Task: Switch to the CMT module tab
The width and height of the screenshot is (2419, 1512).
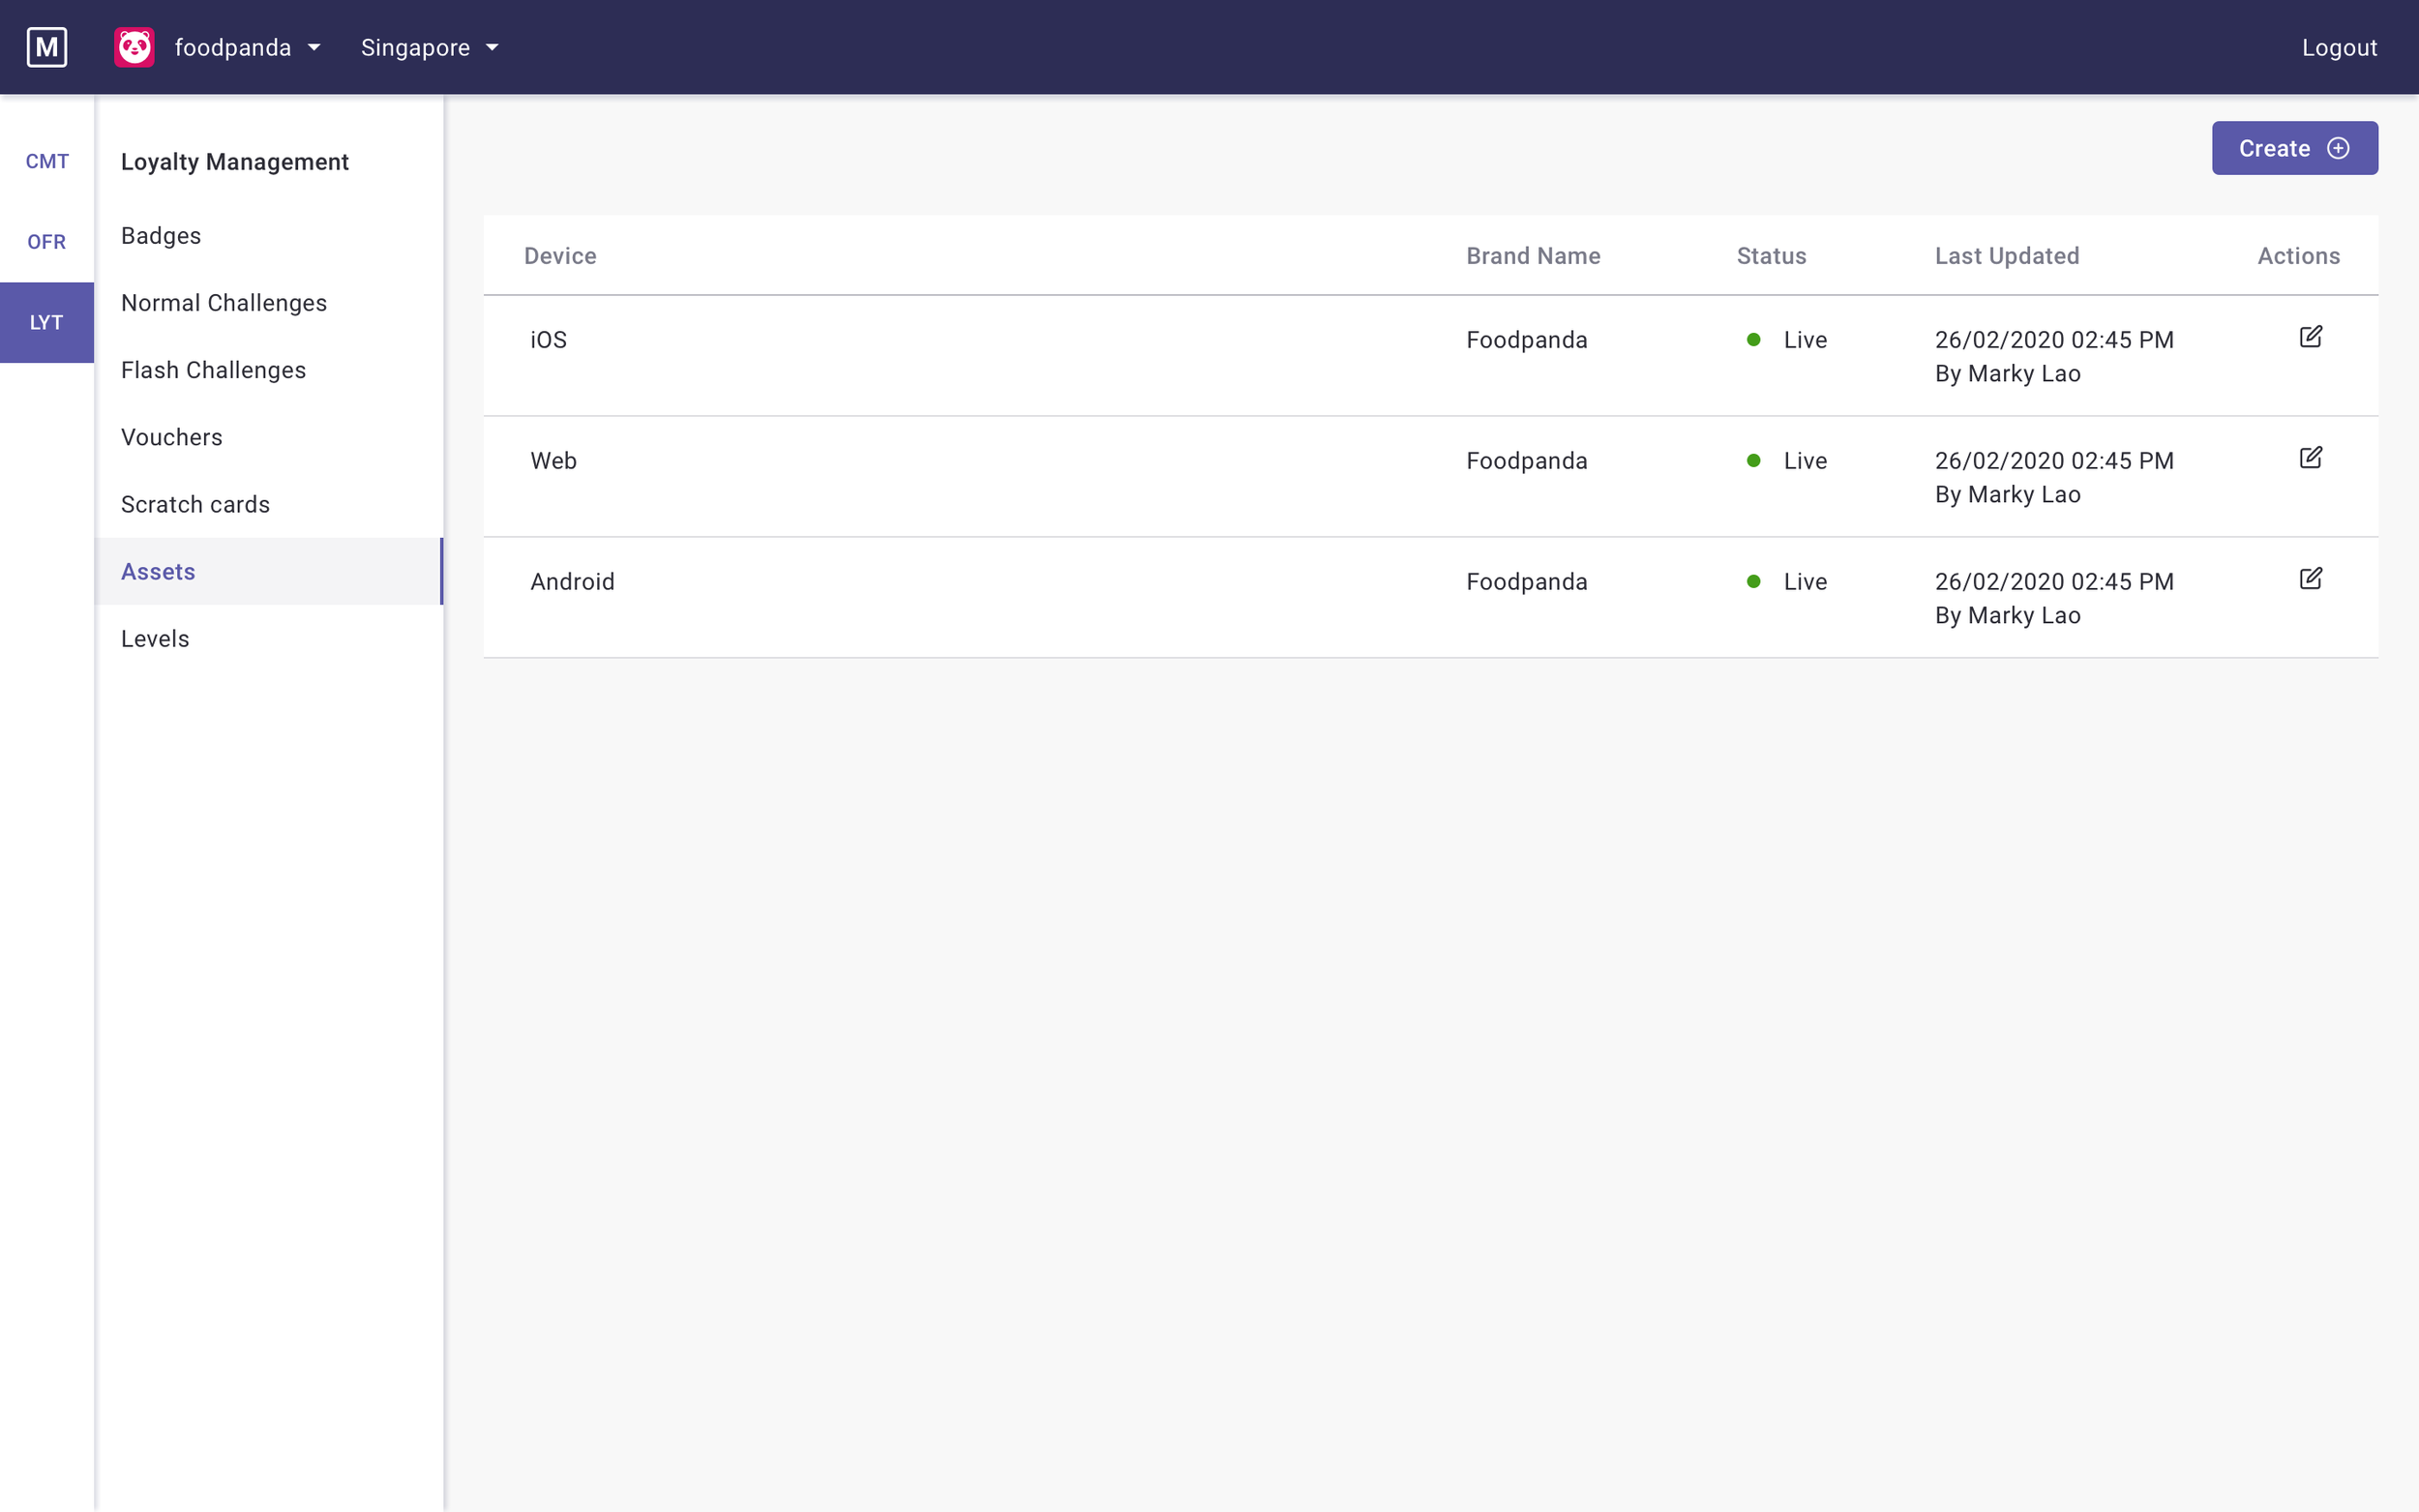Action: pos(47,161)
